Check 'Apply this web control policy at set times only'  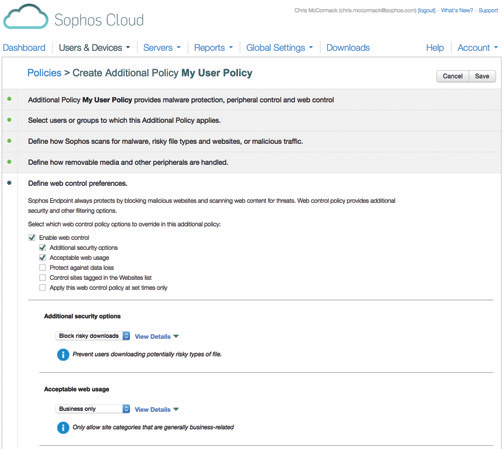[42, 287]
